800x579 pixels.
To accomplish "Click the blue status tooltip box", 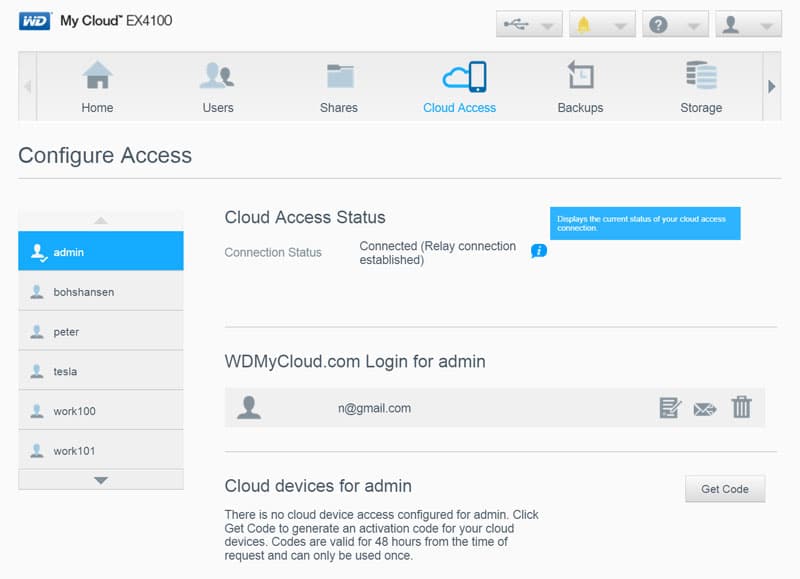I will click(x=645, y=223).
